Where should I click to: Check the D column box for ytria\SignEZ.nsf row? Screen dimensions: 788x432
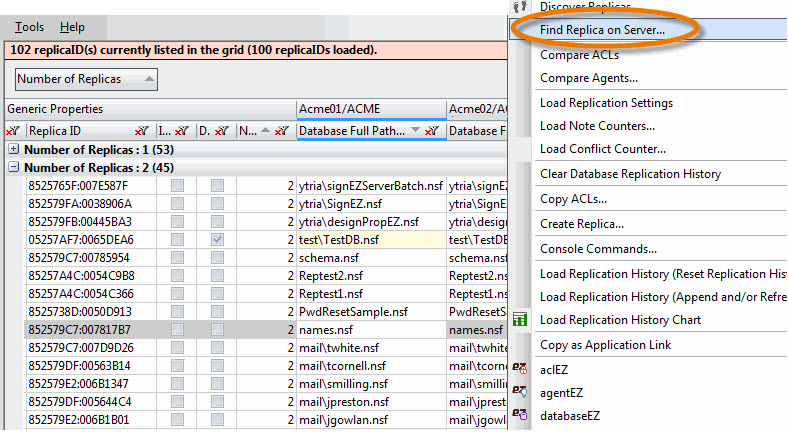pyautogui.click(x=217, y=204)
